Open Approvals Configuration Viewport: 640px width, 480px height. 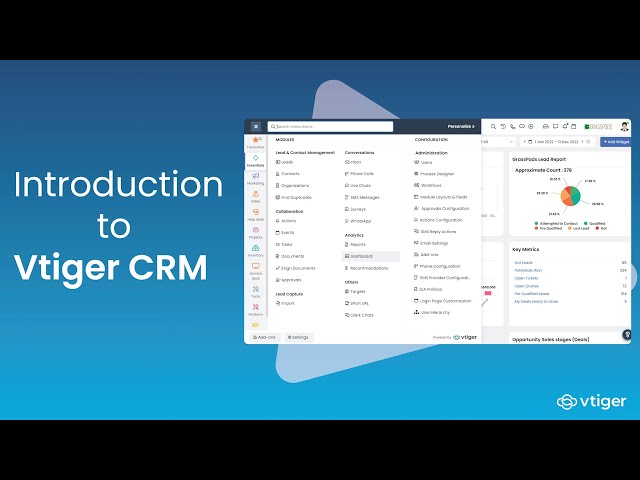[442, 209]
